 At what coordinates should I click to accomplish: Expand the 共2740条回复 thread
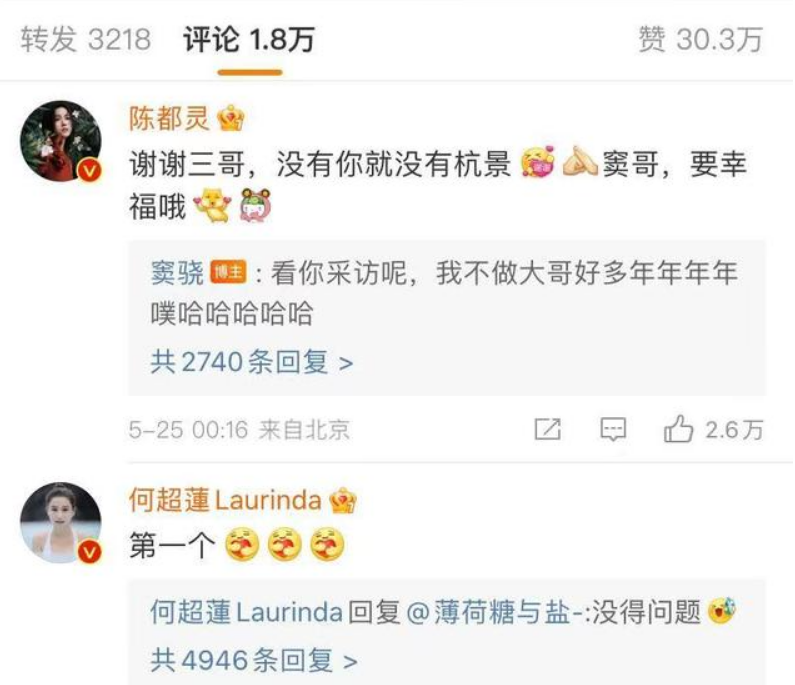(251, 363)
